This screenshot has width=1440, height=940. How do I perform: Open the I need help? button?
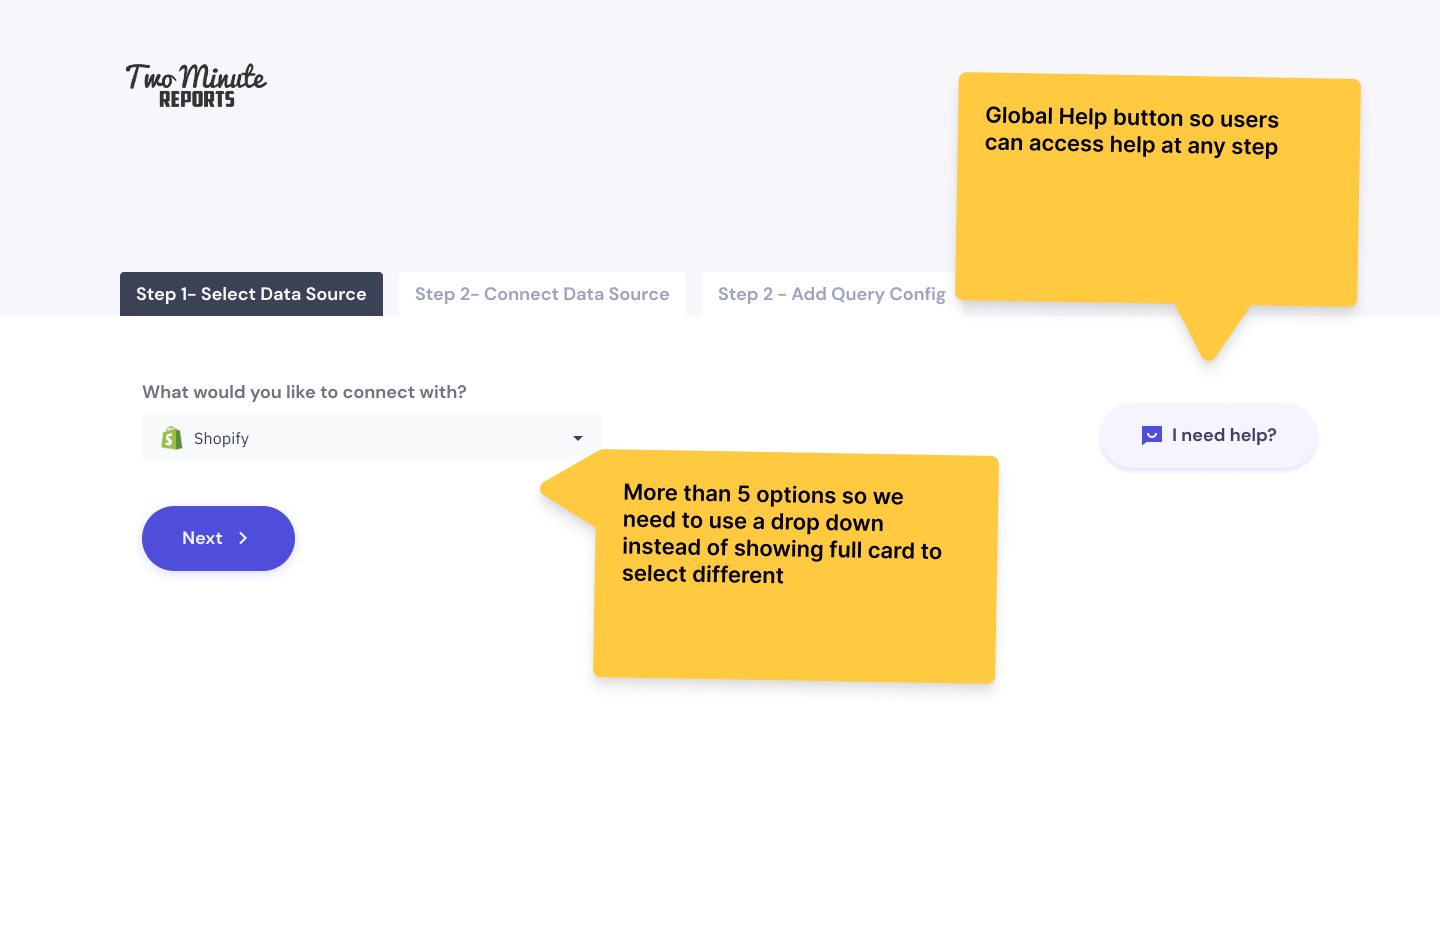(1208, 435)
